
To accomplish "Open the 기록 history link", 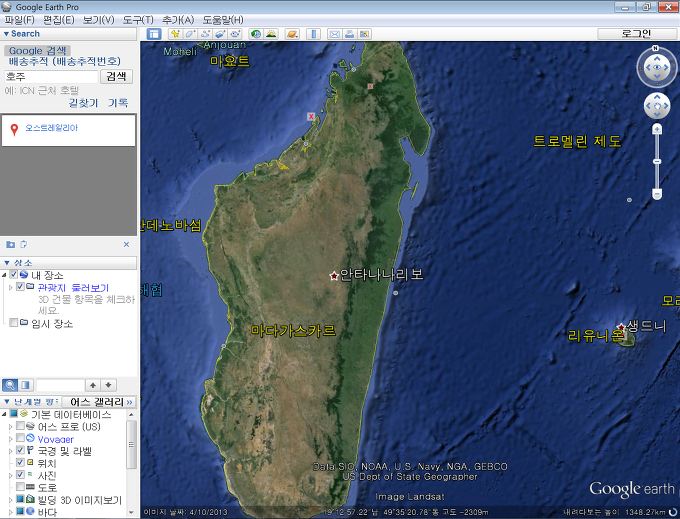I will (x=118, y=103).
